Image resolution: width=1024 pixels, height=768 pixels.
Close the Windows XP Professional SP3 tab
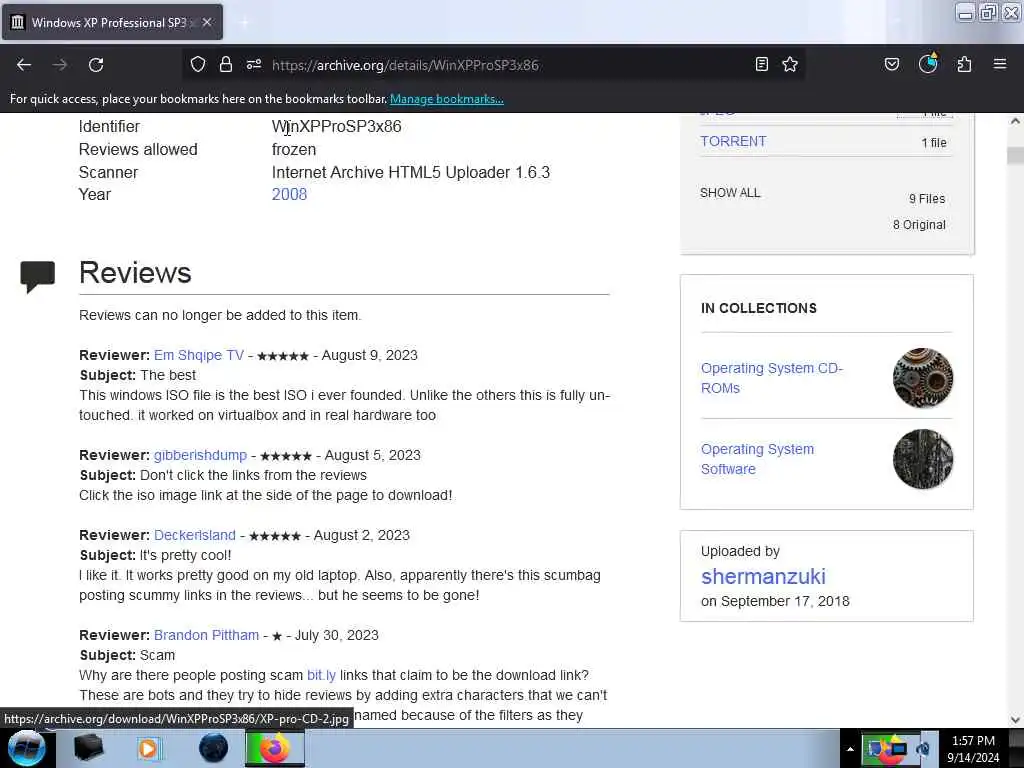pyautogui.click(x=207, y=22)
